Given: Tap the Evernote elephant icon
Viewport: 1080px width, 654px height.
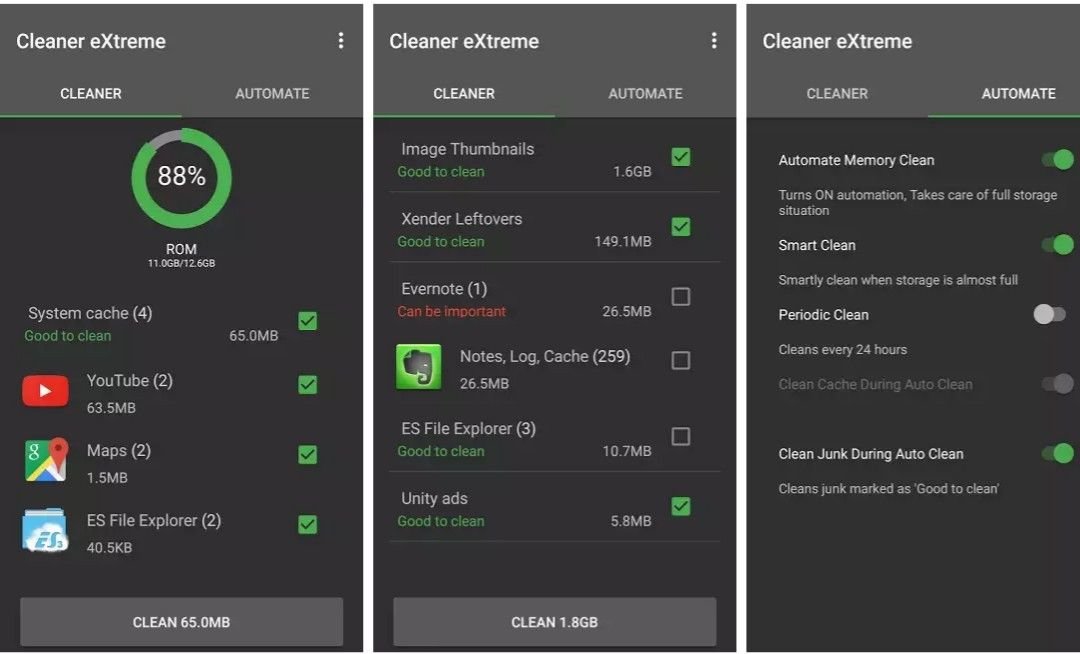Looking at the screenshot, I should coord(419,367).
